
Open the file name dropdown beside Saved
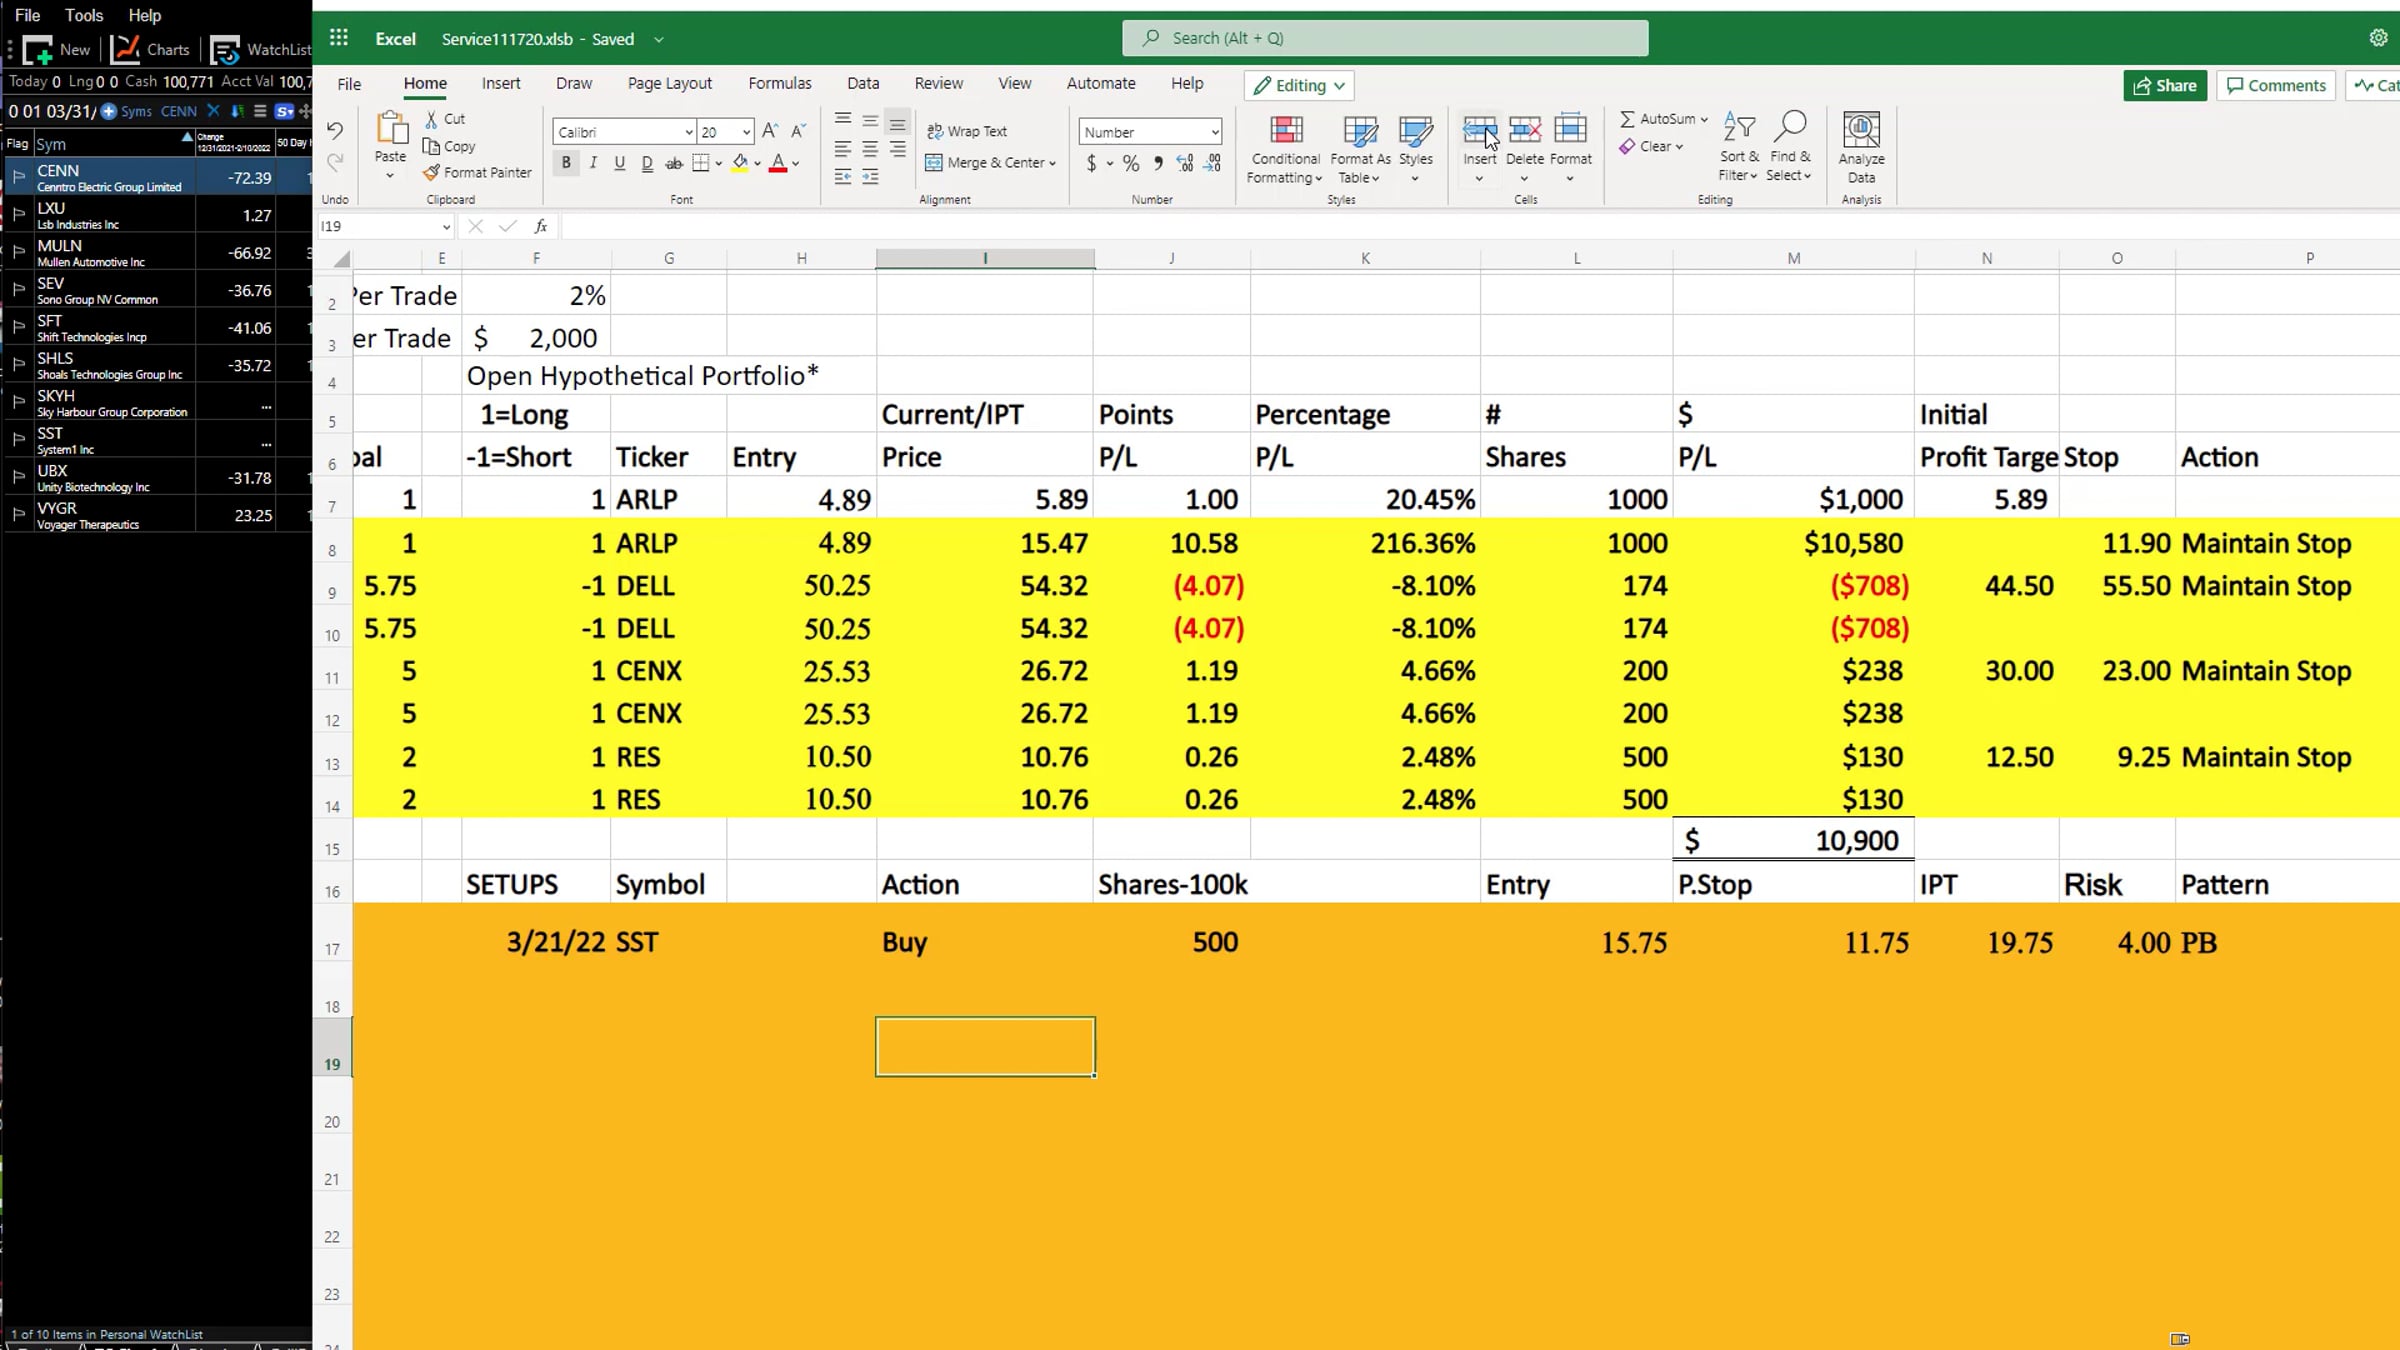click(658, 39)
